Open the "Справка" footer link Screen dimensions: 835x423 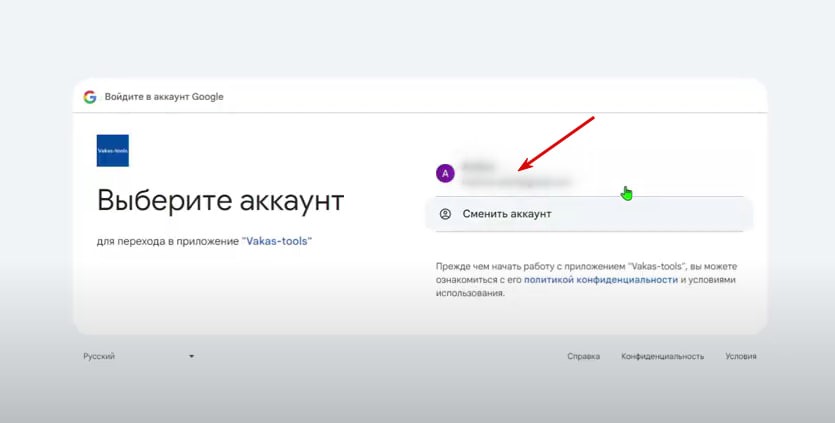[x=583, y=356]
